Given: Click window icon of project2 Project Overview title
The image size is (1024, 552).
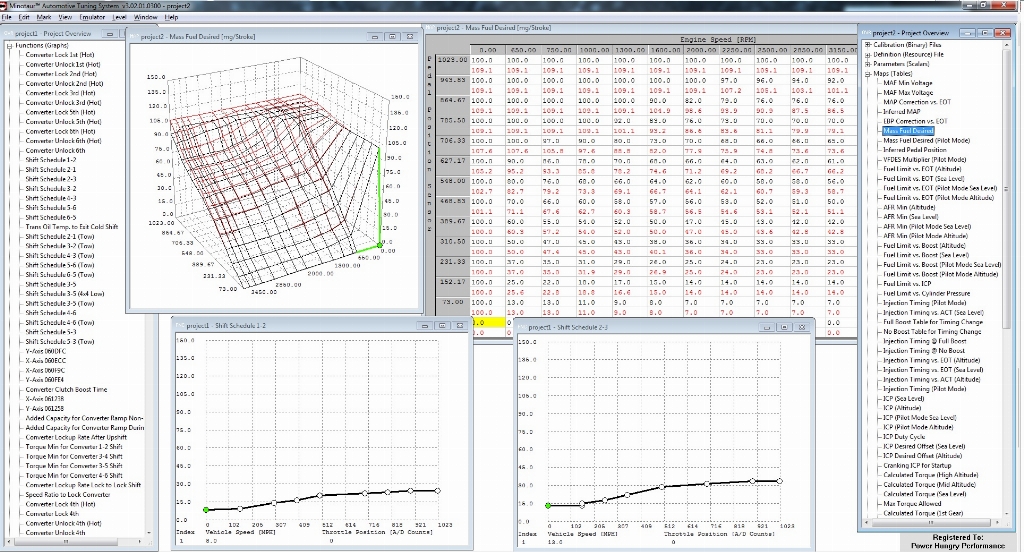Looking at the screenshot, I should tap(866, 32).
